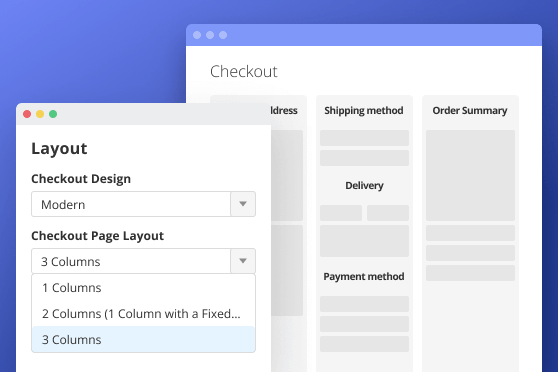The width and height of the screenshot is (558, 372).
Task: Click the large Order Summary placeholder block
Action: 470,175
